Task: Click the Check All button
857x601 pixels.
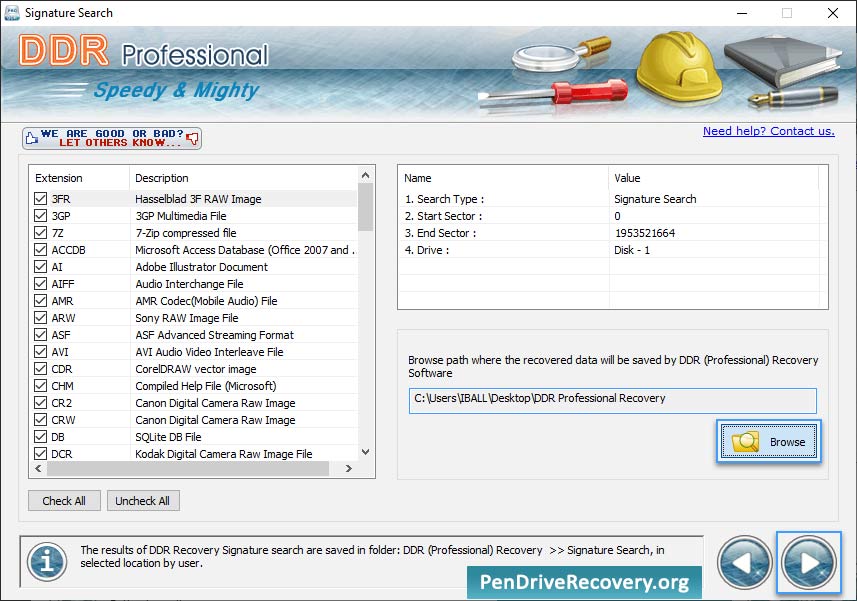Action: click(x=64, y=500)
